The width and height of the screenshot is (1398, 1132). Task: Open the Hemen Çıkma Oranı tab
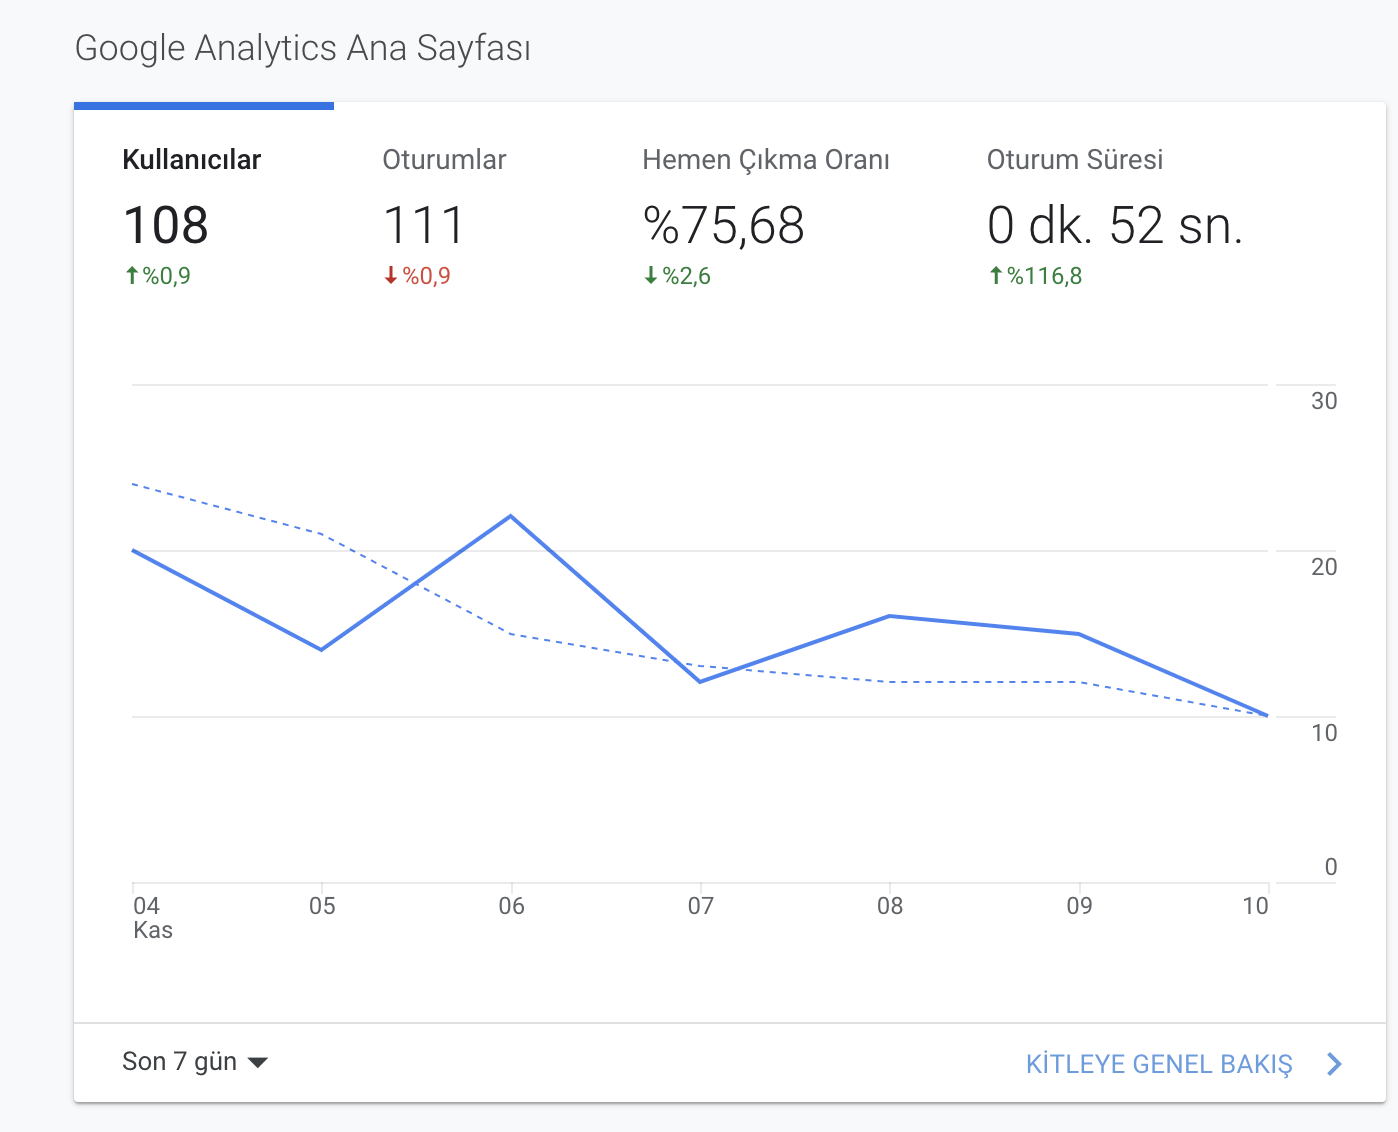pos(765,215)
